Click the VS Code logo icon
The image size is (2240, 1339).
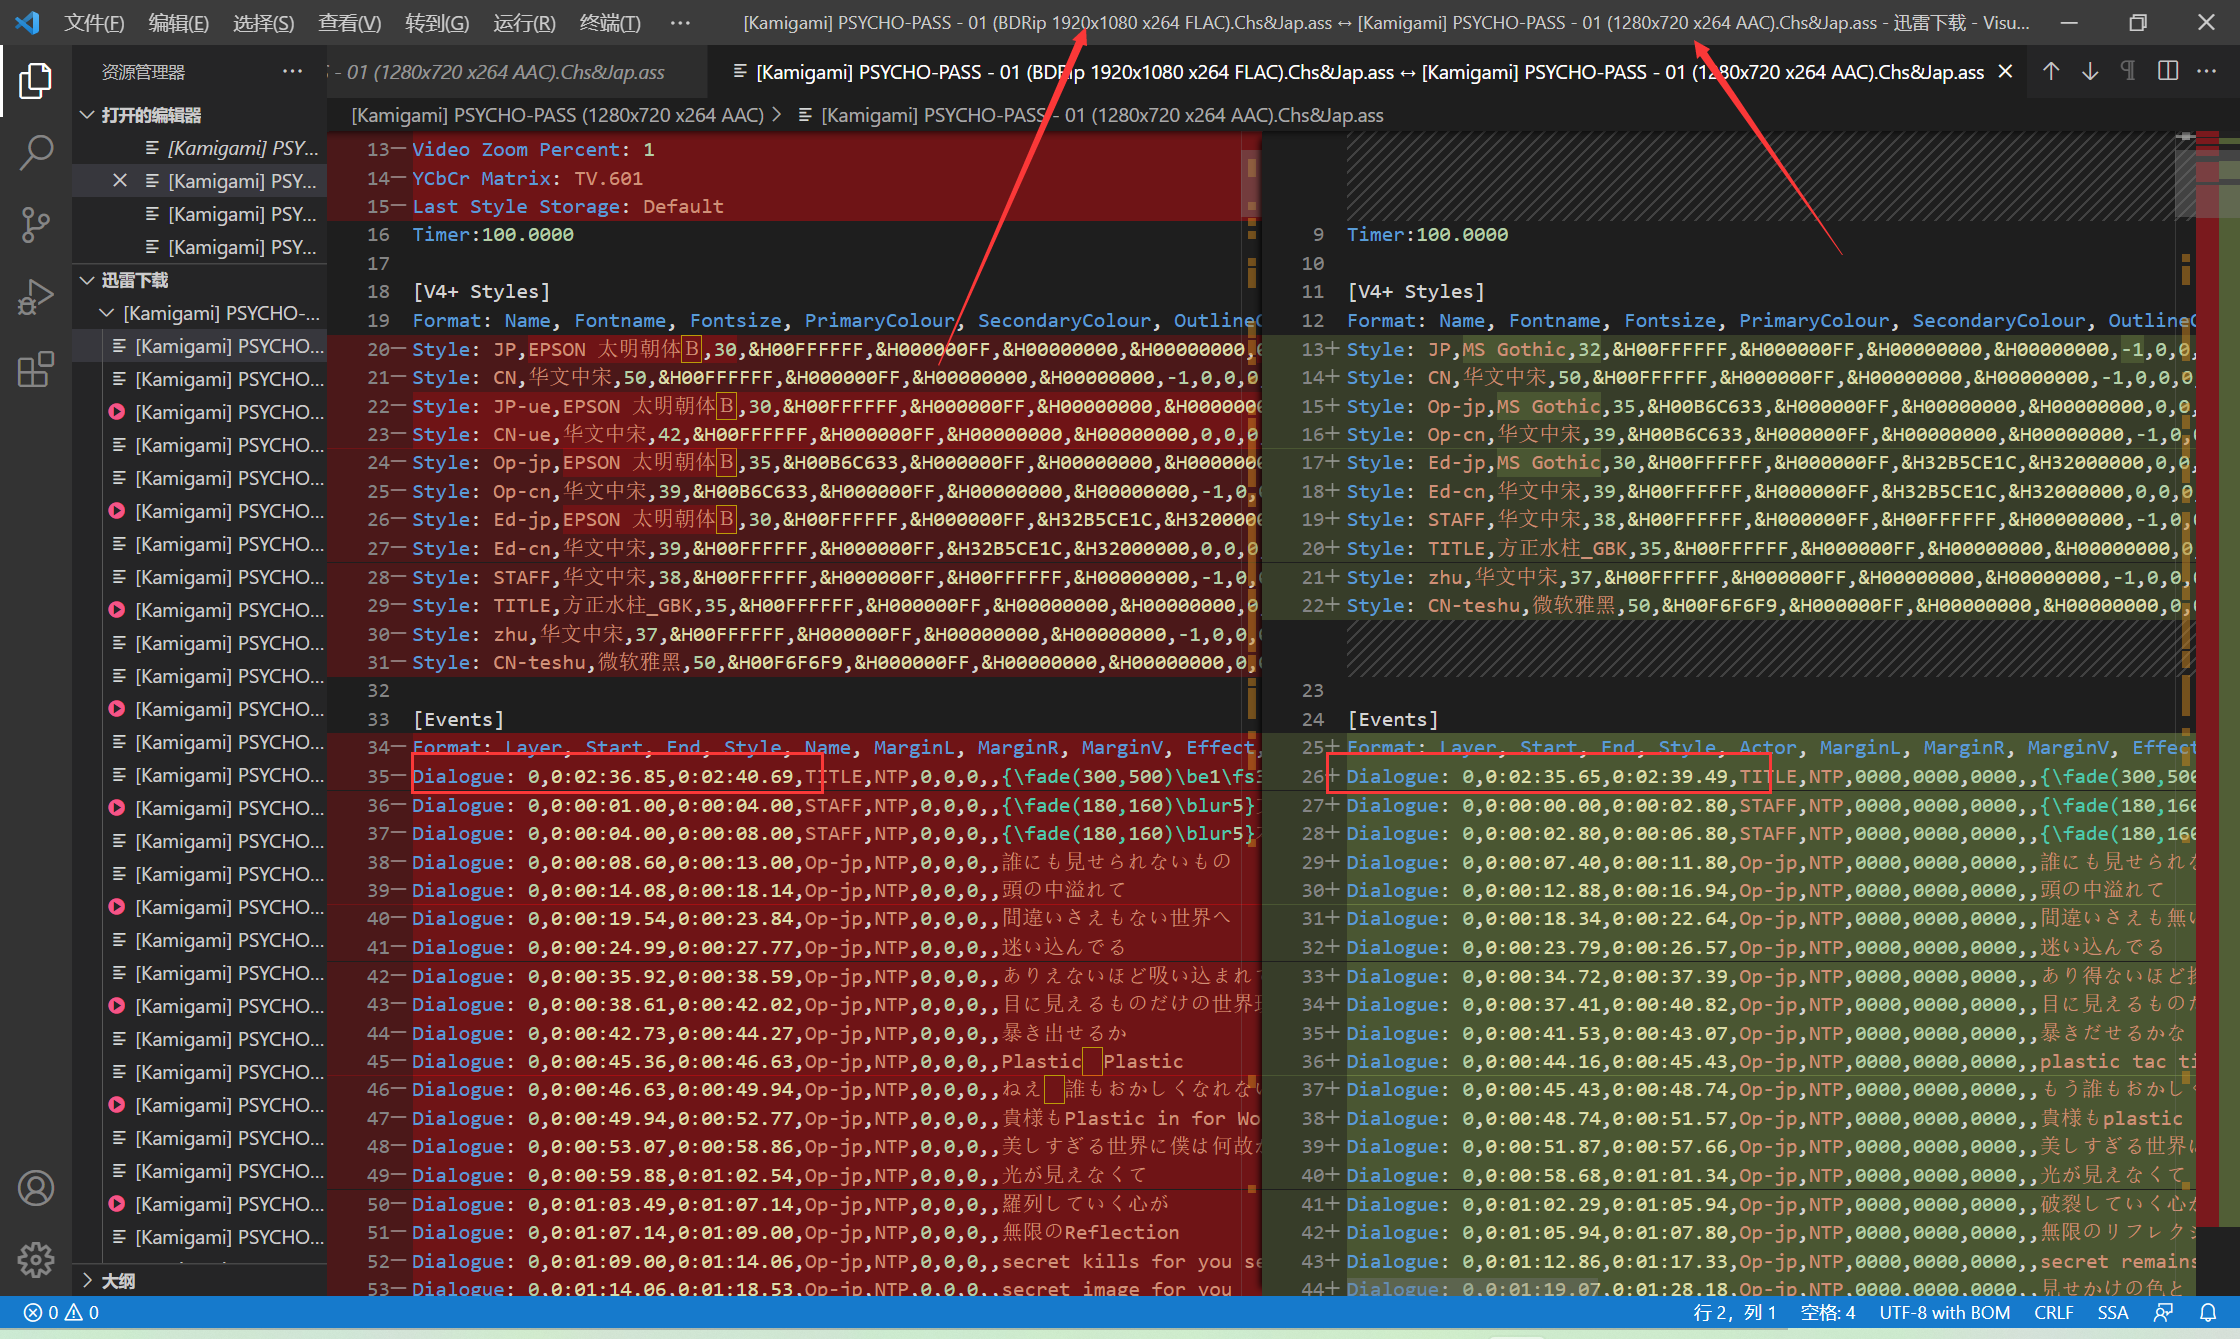[27, 22]
